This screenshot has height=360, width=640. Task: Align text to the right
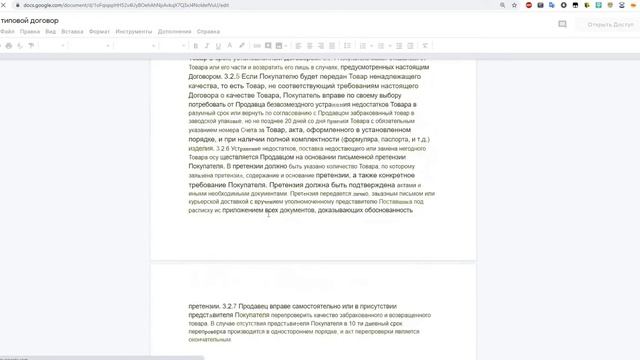point(321,46)
